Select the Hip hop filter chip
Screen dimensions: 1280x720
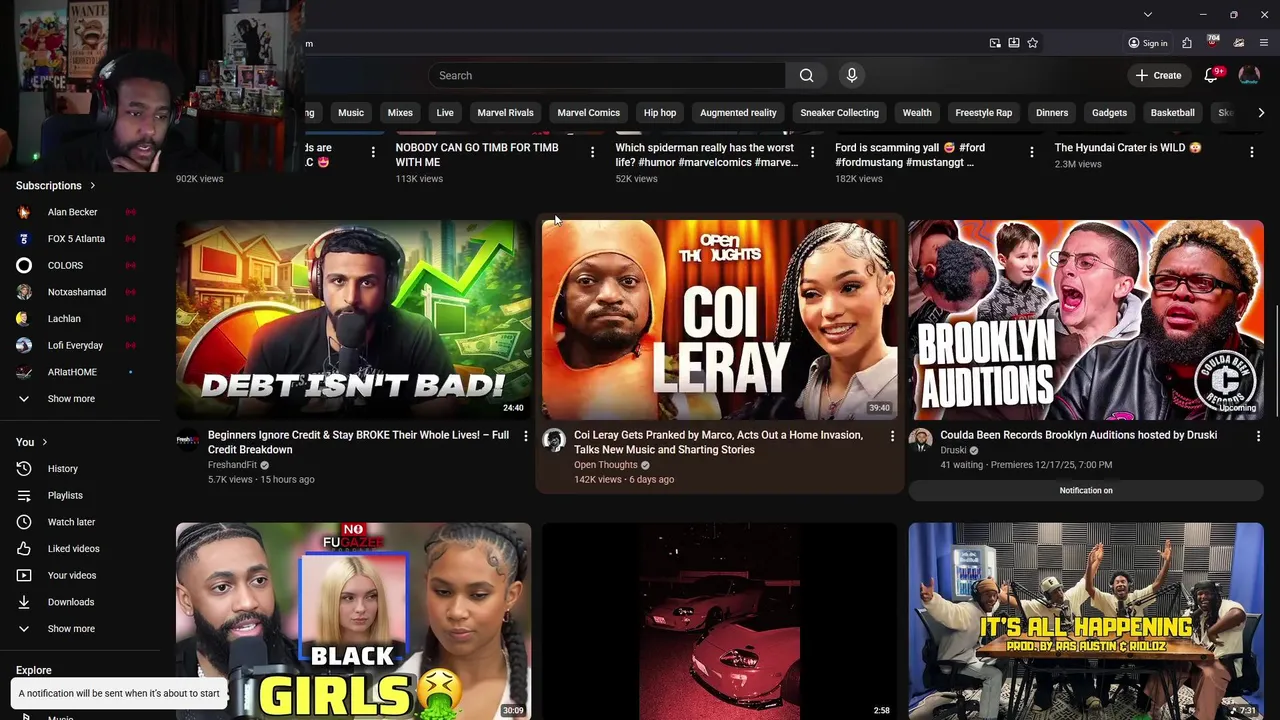click(660, 113)
